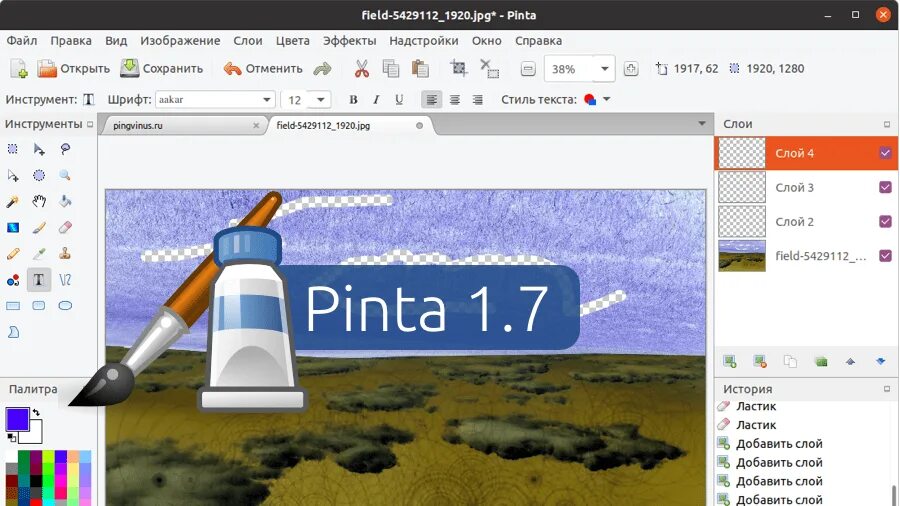Toggle visibility of Слой 4
Image resolution: width=900 pixels, height=506 pixels.
(885, 153)
